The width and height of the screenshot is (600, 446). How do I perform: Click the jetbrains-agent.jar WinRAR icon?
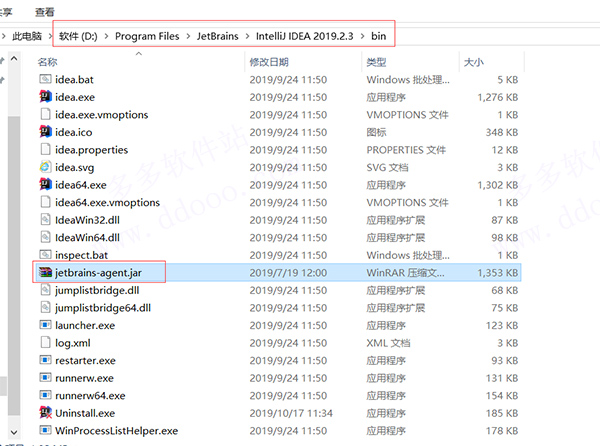pos(45,272)
